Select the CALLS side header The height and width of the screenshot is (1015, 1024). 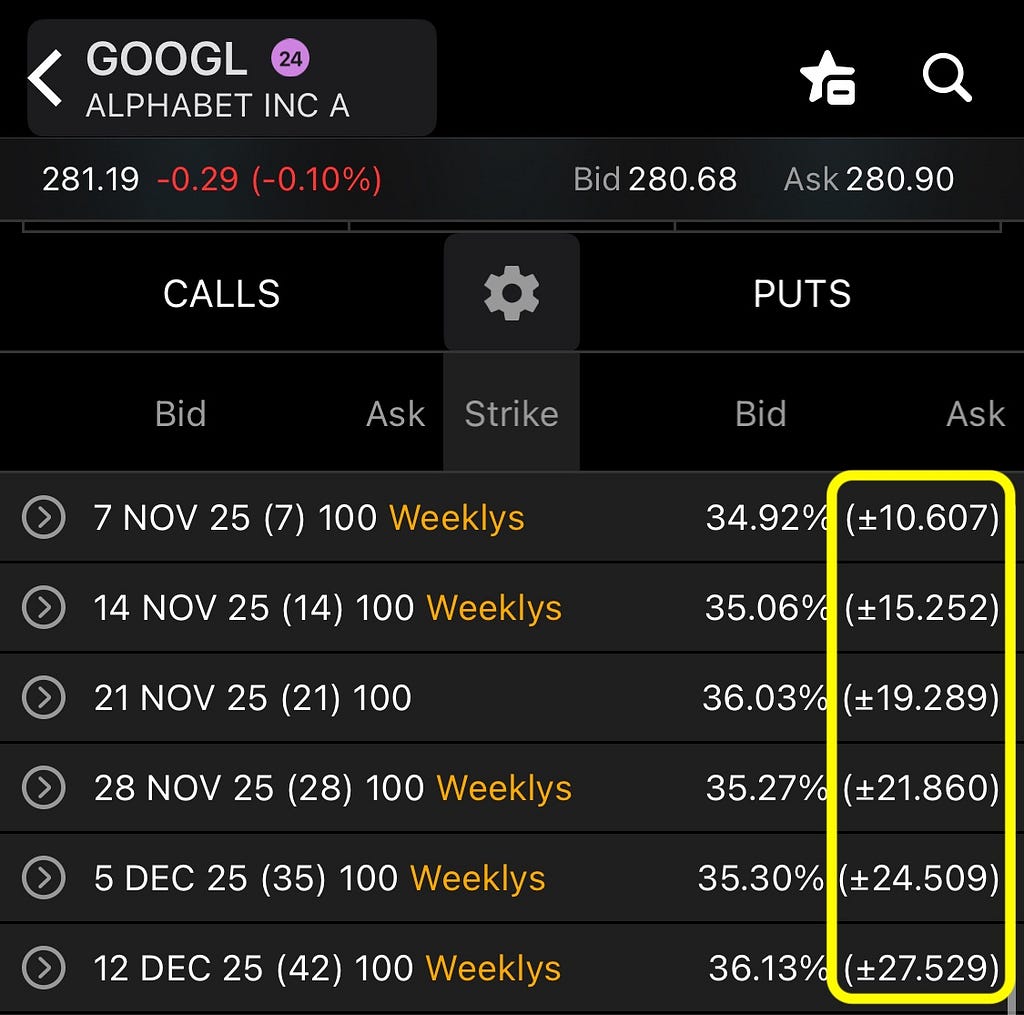coord(221,293)
